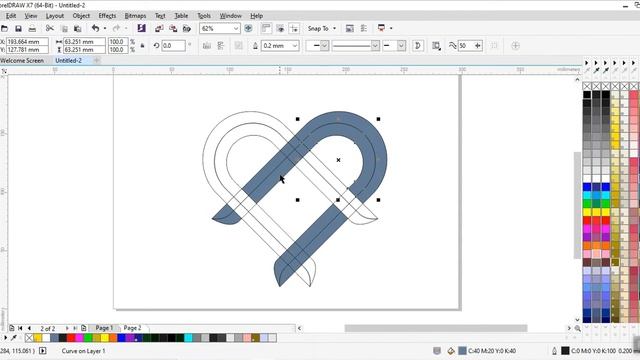
Task: Open the Open folder icon
Action: tap(4, 29)
